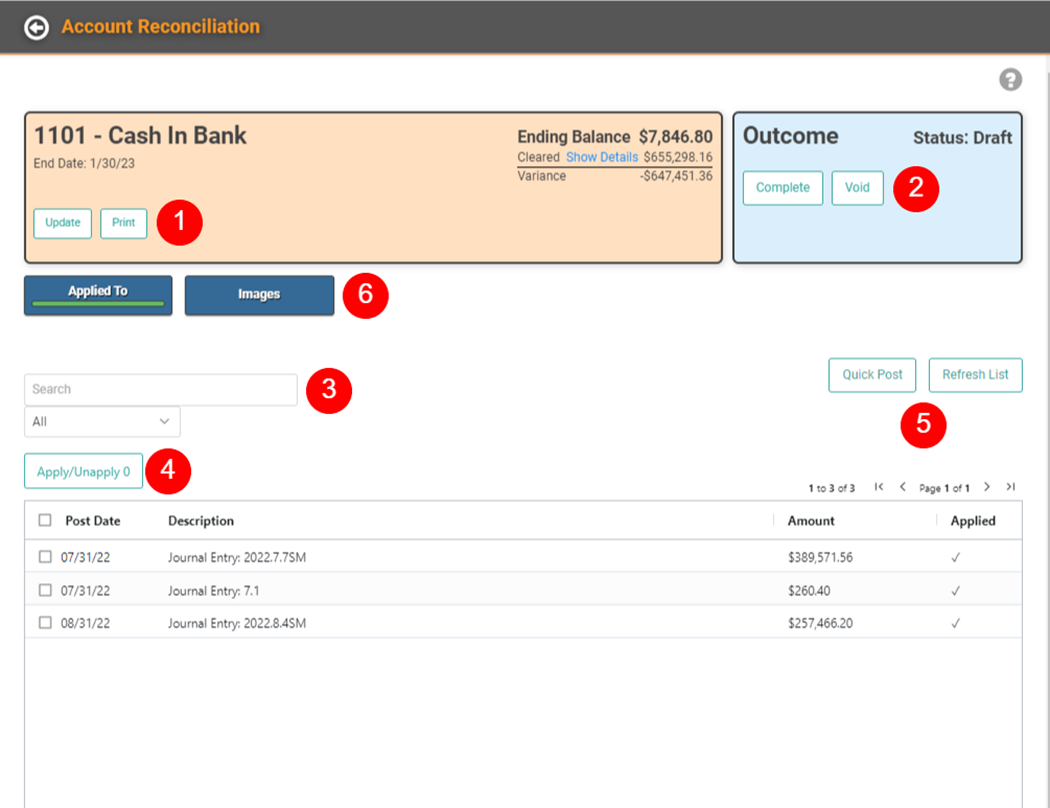The height and width of the screenshot is (808, 1050).
Task: Click the back arrow icon in header
Action: tap(36, 28)
